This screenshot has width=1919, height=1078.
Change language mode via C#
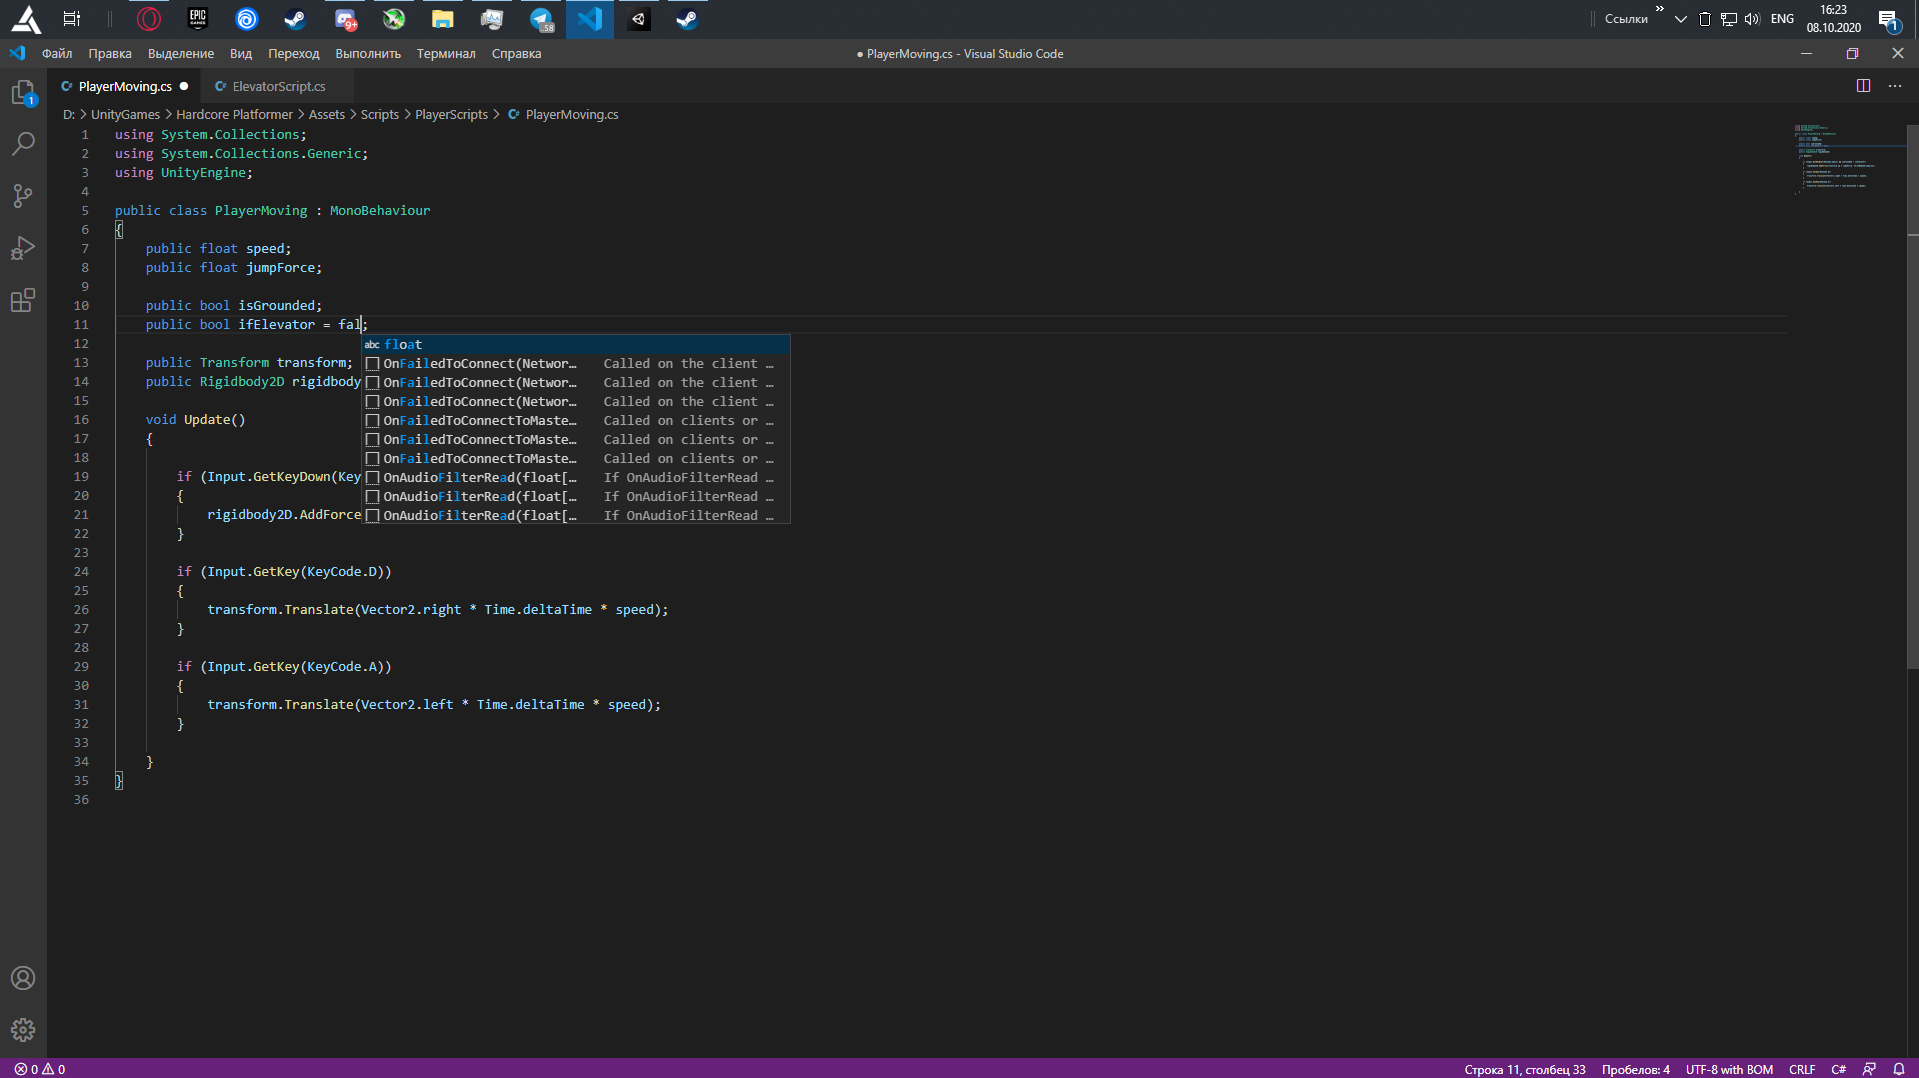[1838, 1069]
